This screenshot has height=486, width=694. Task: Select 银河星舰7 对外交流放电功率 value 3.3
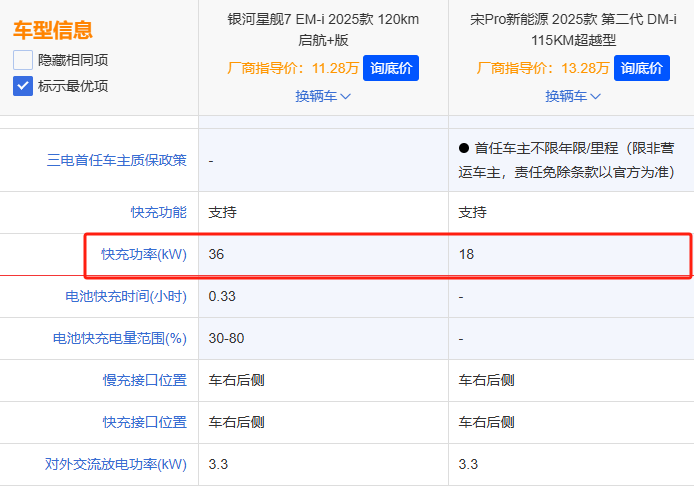click(218, 464)
